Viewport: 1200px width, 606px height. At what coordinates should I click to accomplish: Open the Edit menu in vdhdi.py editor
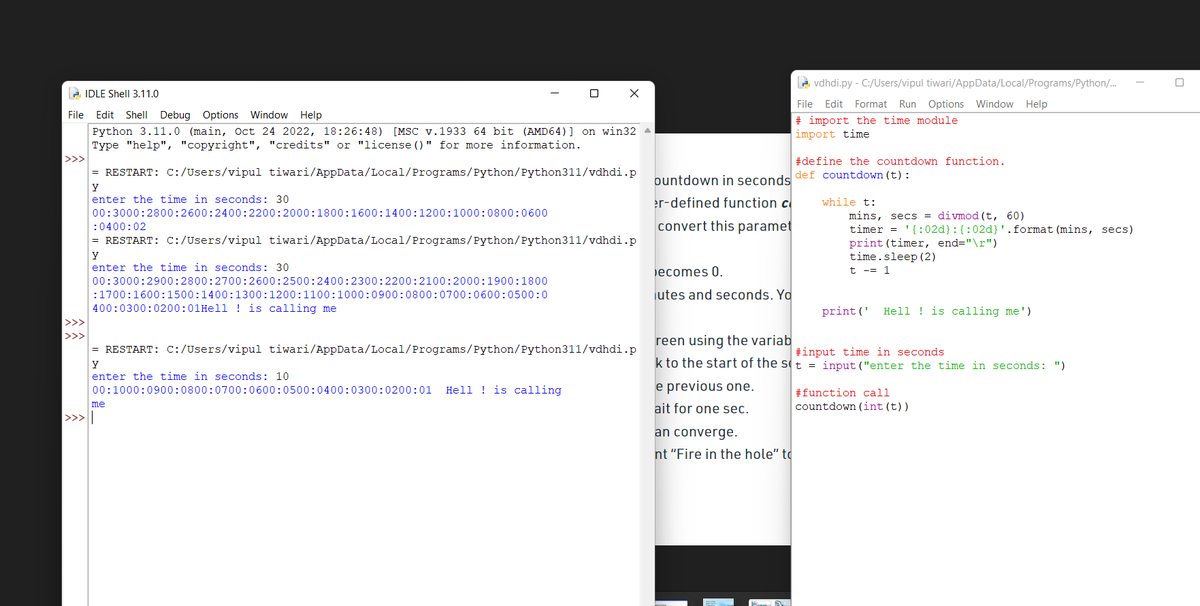click(x=833, y=104)
